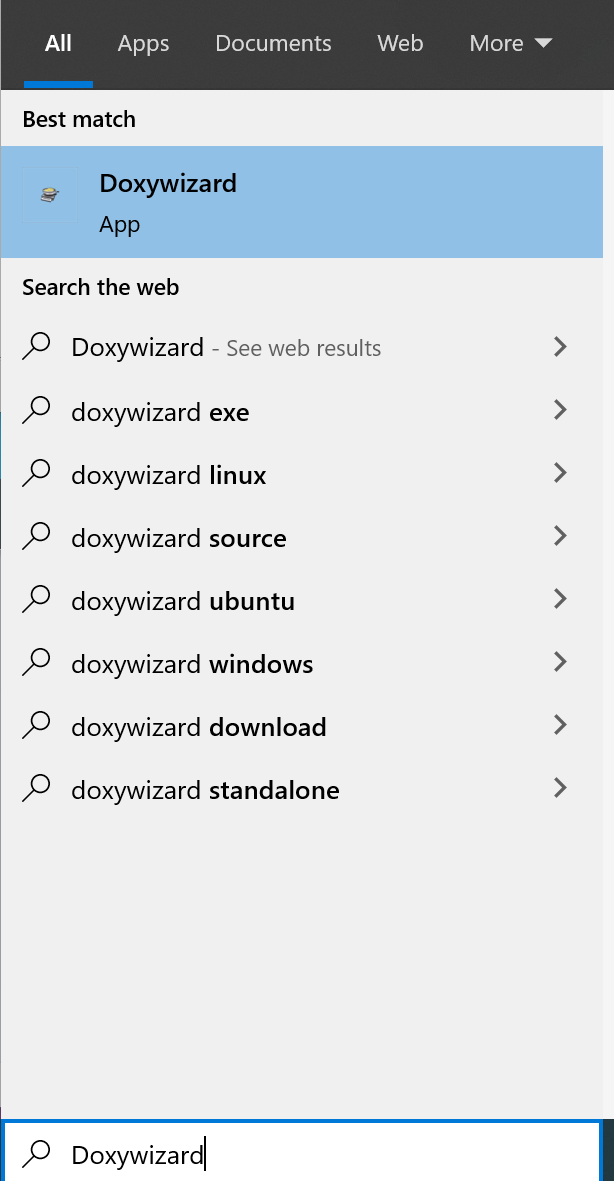614x1181 pixels.
Task: Click magnifier icon next to doxywizard ubuntu
Action: pyautogui.click(x=36, y=600)
